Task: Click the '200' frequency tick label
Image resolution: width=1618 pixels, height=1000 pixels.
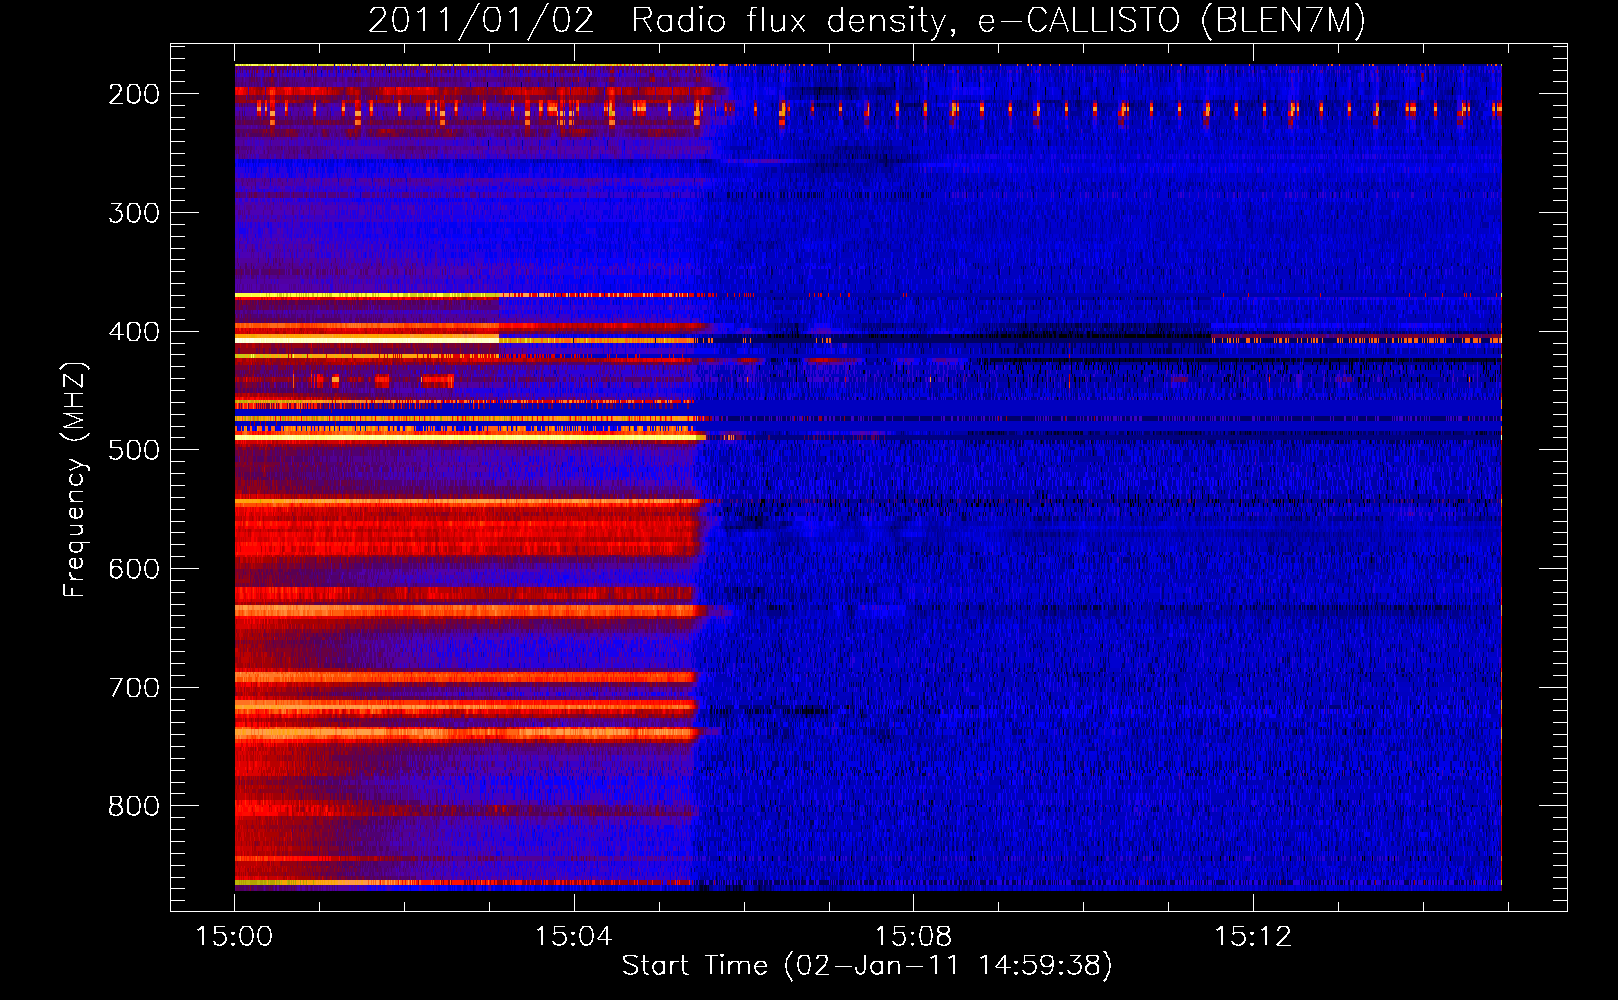Action: click(134, 94)
